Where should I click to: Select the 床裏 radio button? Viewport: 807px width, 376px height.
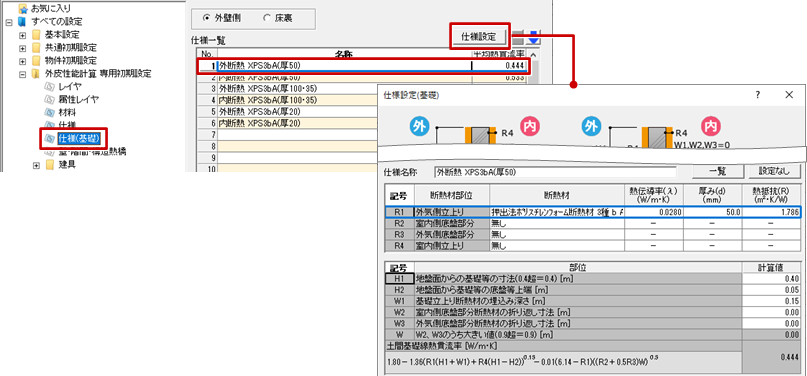pos(267,18)
